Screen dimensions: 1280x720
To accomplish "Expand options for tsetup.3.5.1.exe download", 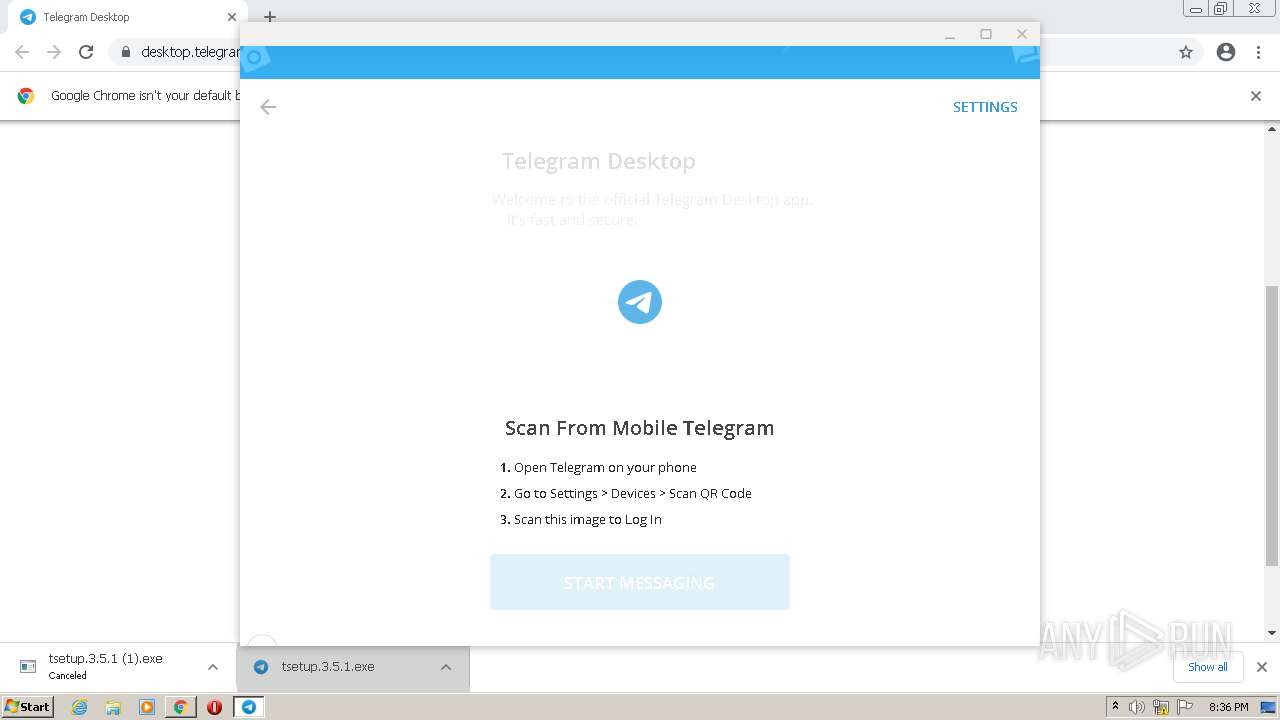I will click(446, 667).
